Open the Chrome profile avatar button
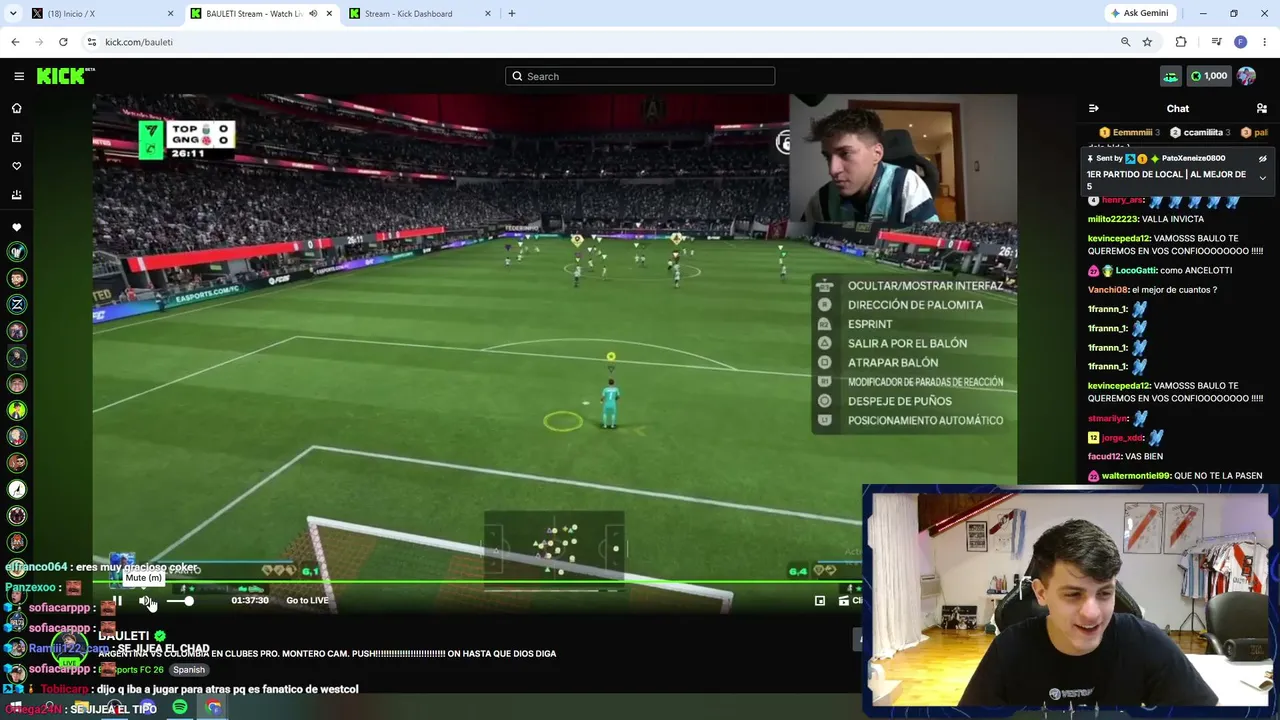Viewport: 1280px width, 720px height. (1240, 42)
